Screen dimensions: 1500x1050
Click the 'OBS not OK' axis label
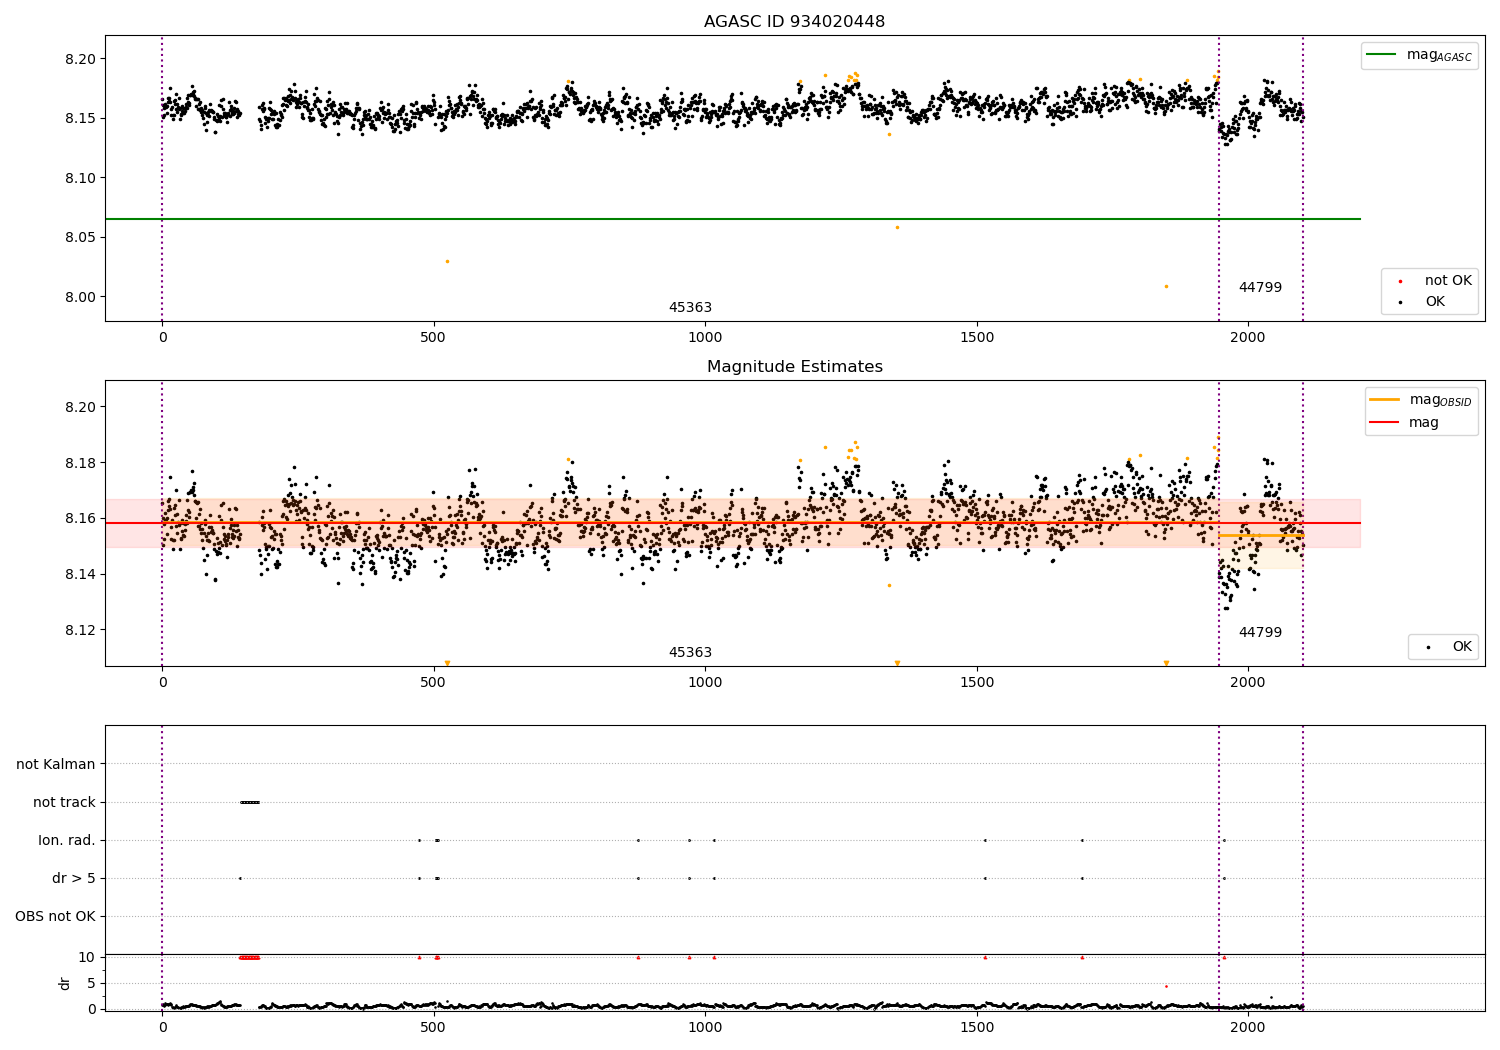coord(55,916)
